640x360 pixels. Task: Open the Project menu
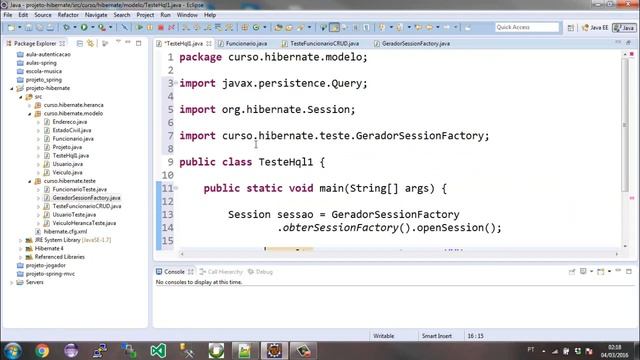145,15
